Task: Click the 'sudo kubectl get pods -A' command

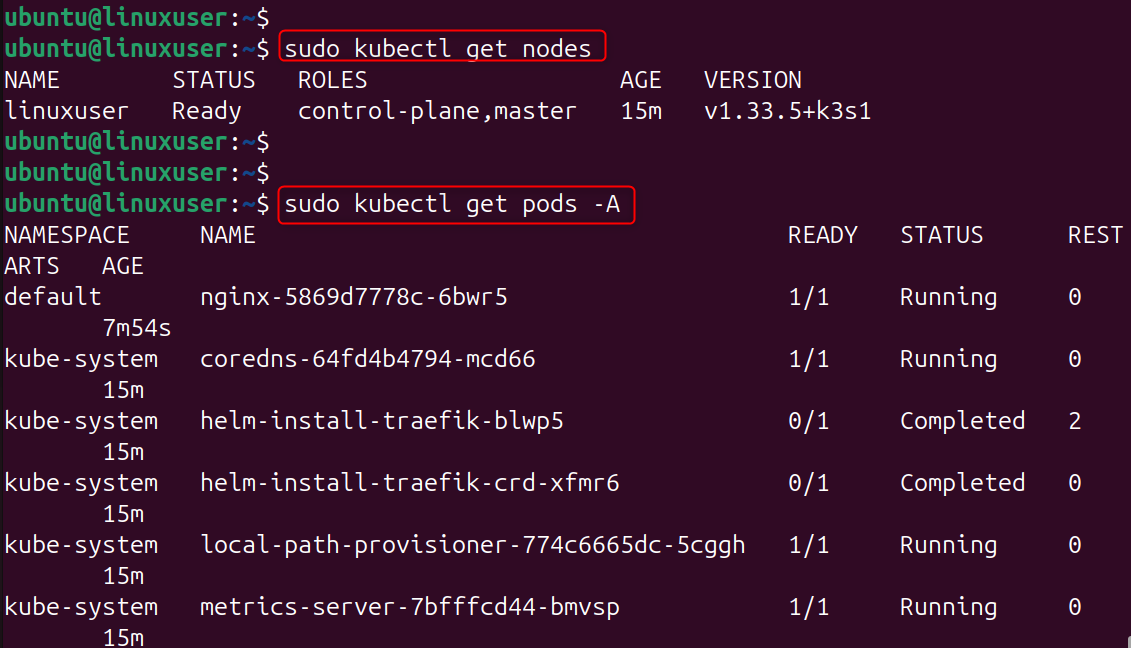Action: pos(452,204)
